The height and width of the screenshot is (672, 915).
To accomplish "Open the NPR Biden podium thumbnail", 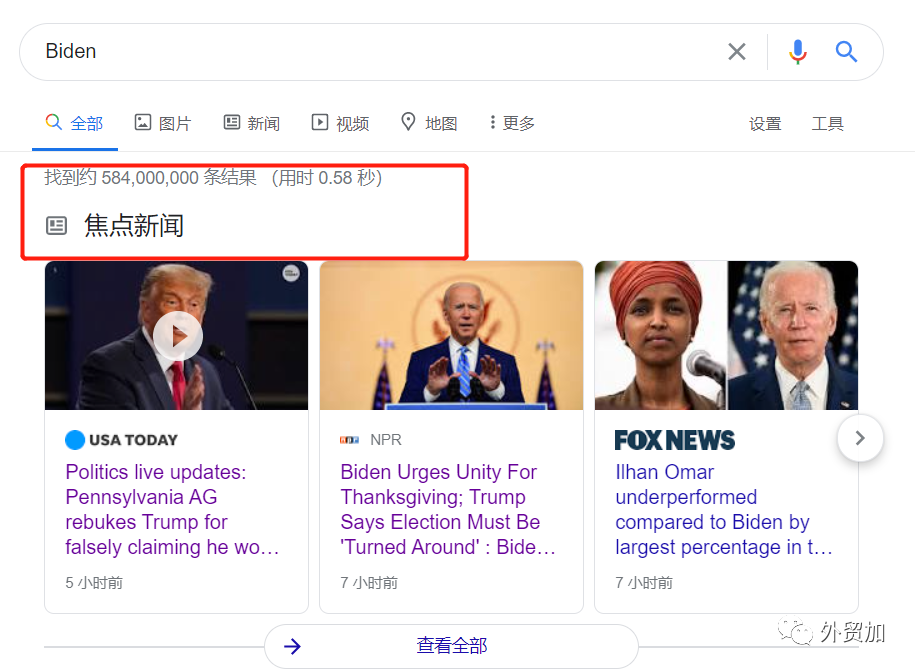I will coord(451,335).
